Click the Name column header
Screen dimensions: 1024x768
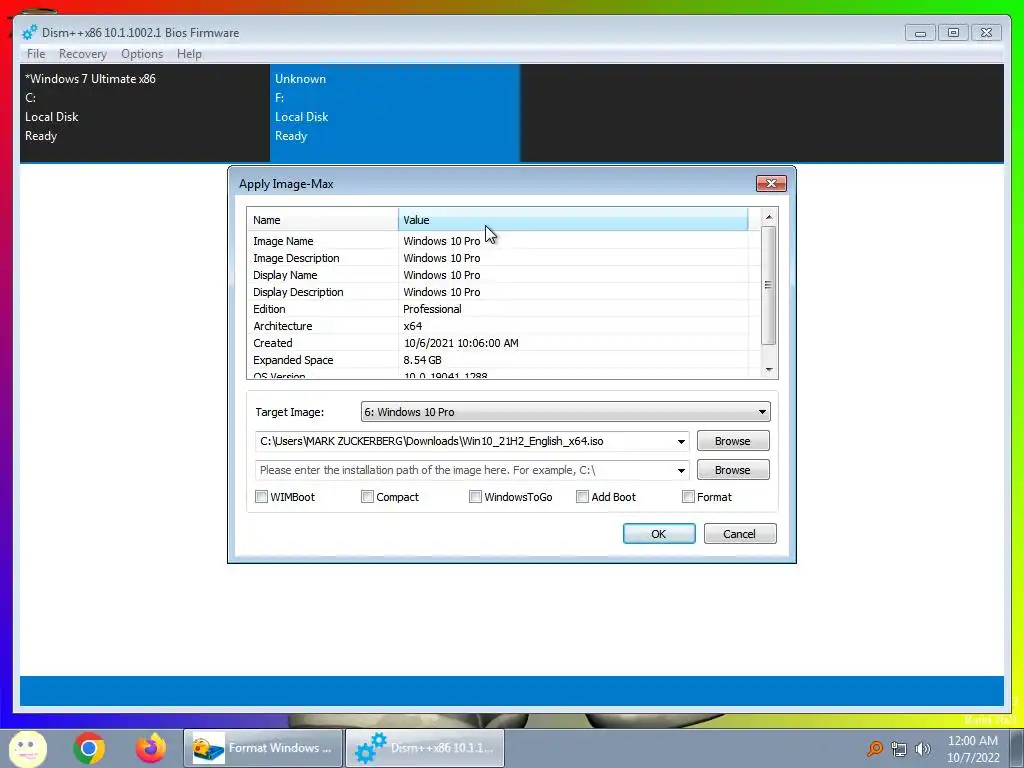coord(323,220)
